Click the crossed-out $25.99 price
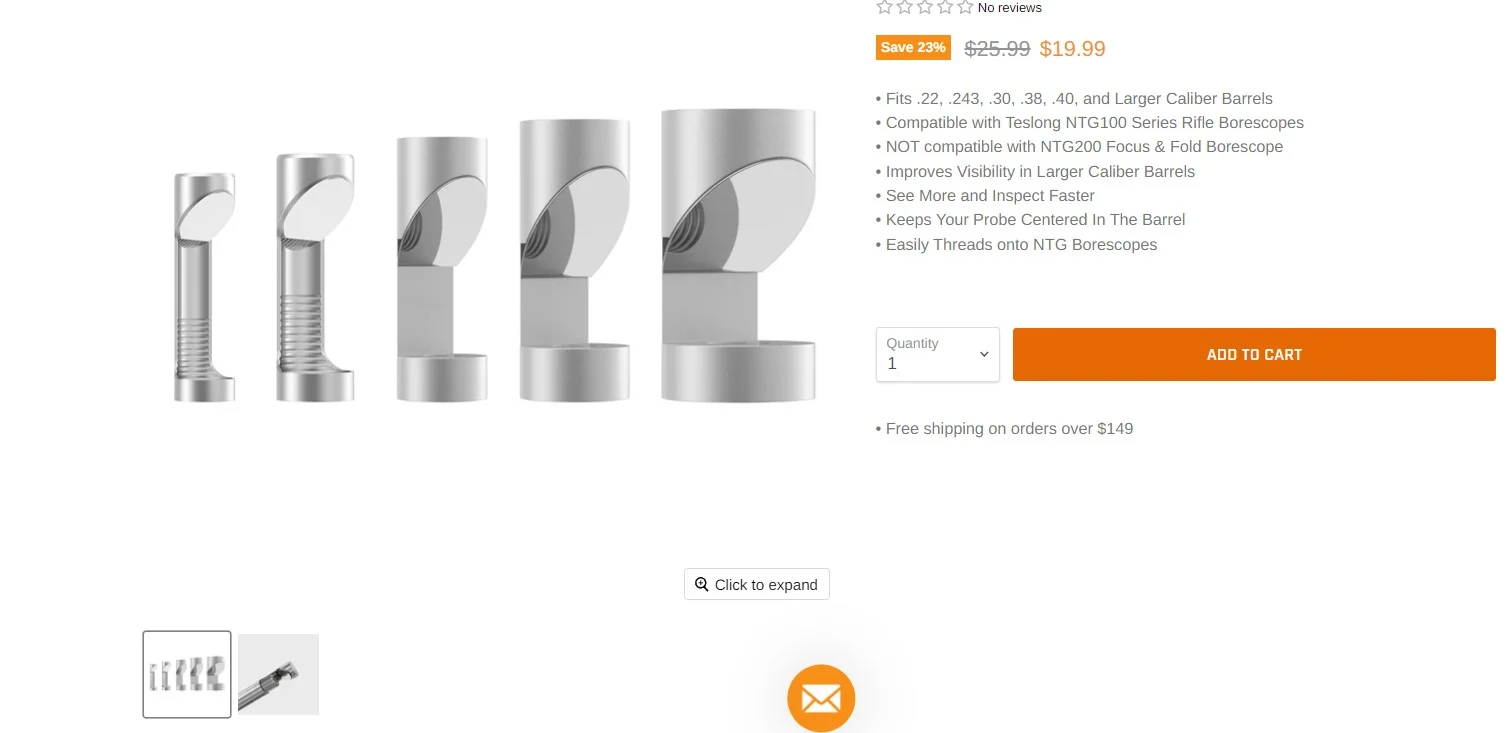Screen dimensions: 1512x733 [997, 49]
